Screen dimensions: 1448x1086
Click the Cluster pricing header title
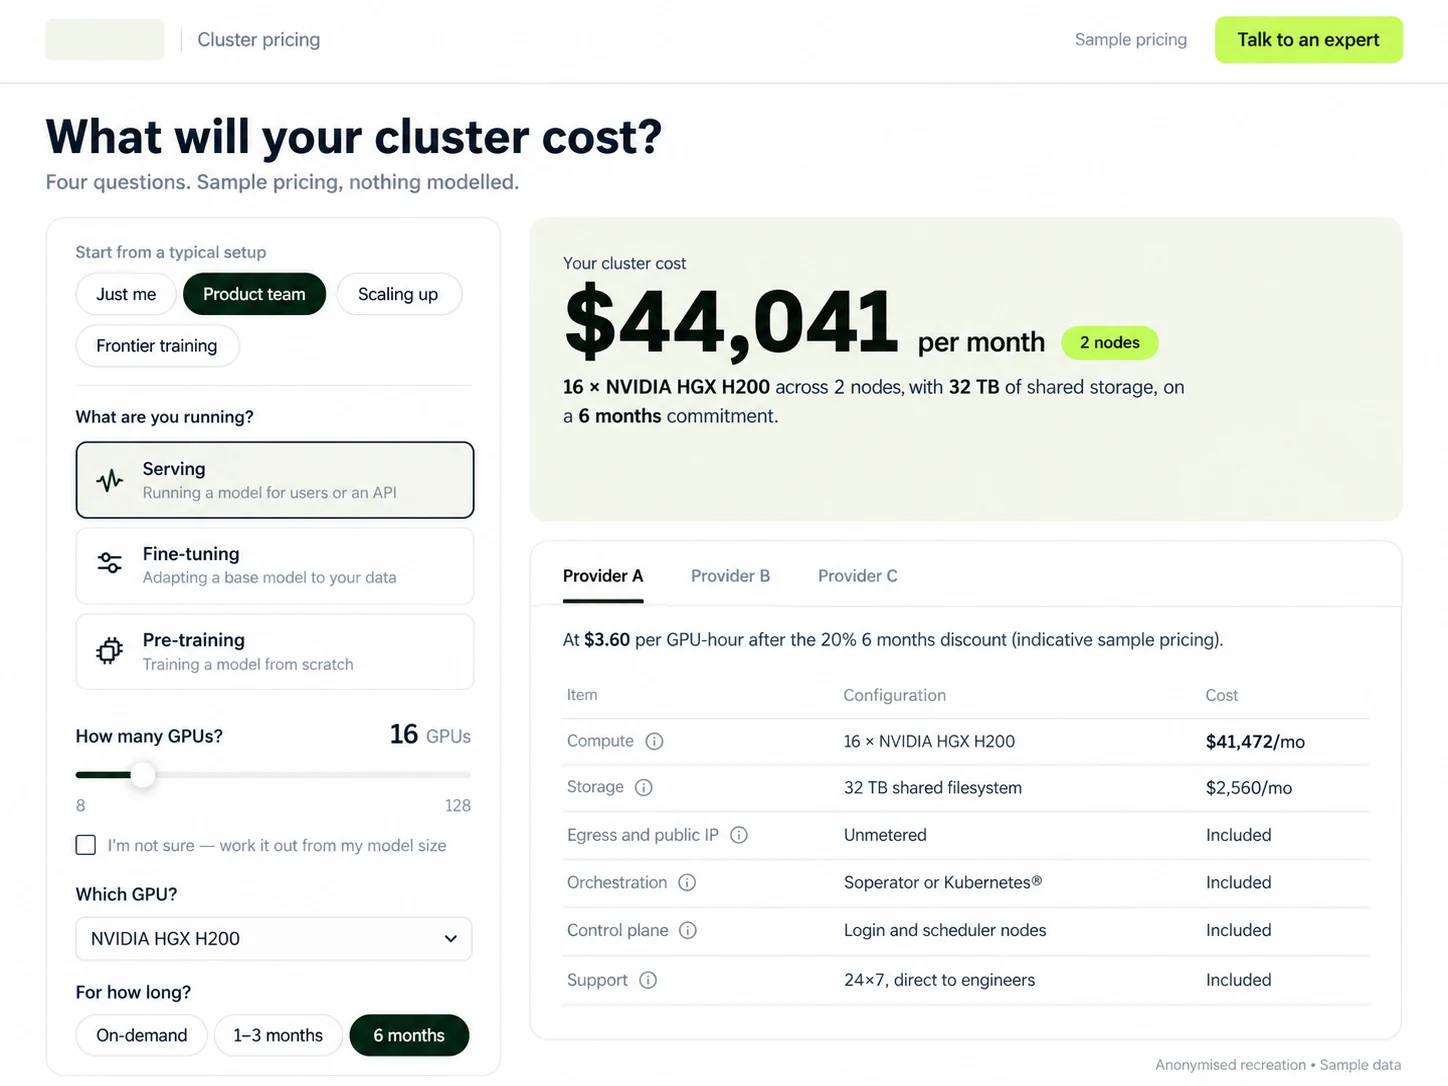tap(259, 40)
